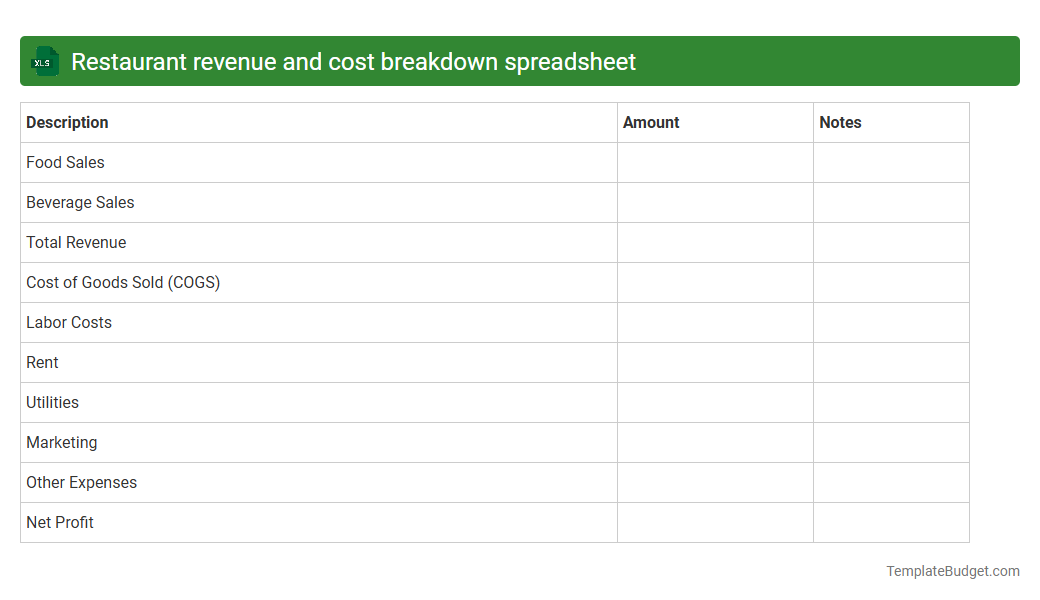
Task: Select the Total Revenue row label
Action: pyautogui.click(x=76, y=242)
